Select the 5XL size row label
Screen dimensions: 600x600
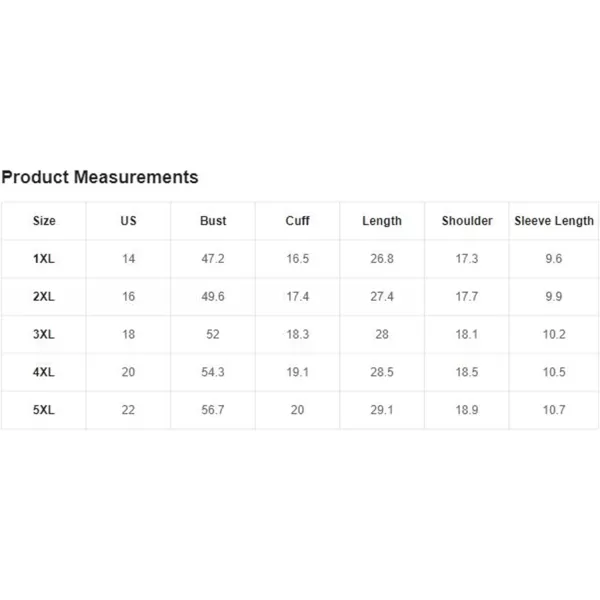pyautogui.click(x=44, y=410)
